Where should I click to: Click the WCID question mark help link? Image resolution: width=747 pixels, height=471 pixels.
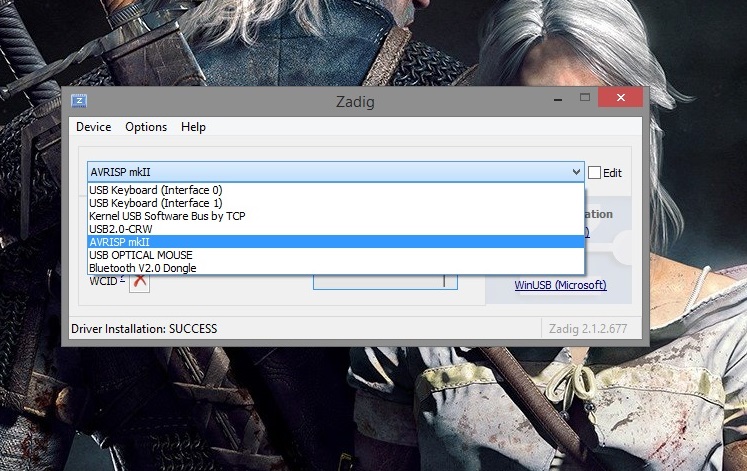coord(122,278)
